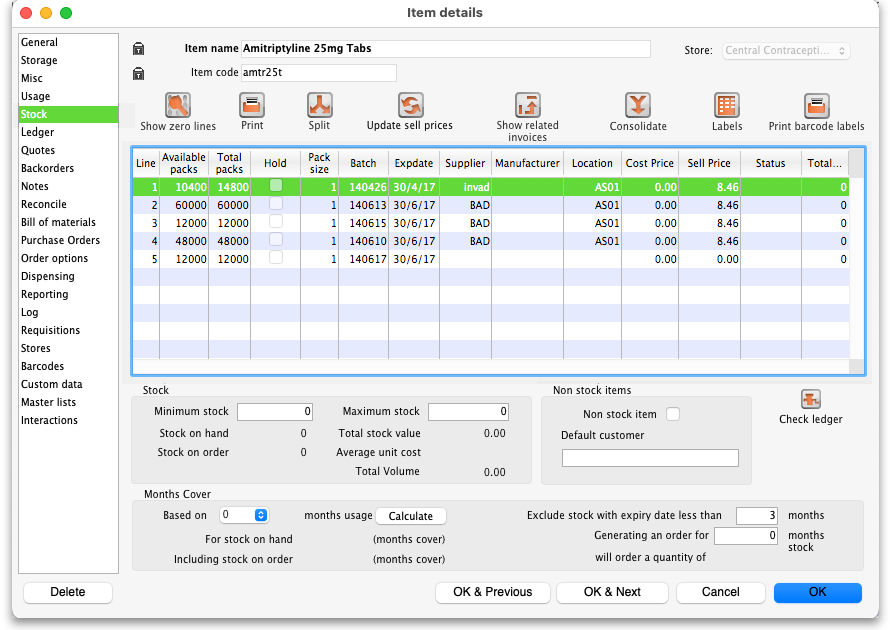Click the Print toolbar icon
The height and width of the screenshot is (630, 891).
tap(252, 105)
